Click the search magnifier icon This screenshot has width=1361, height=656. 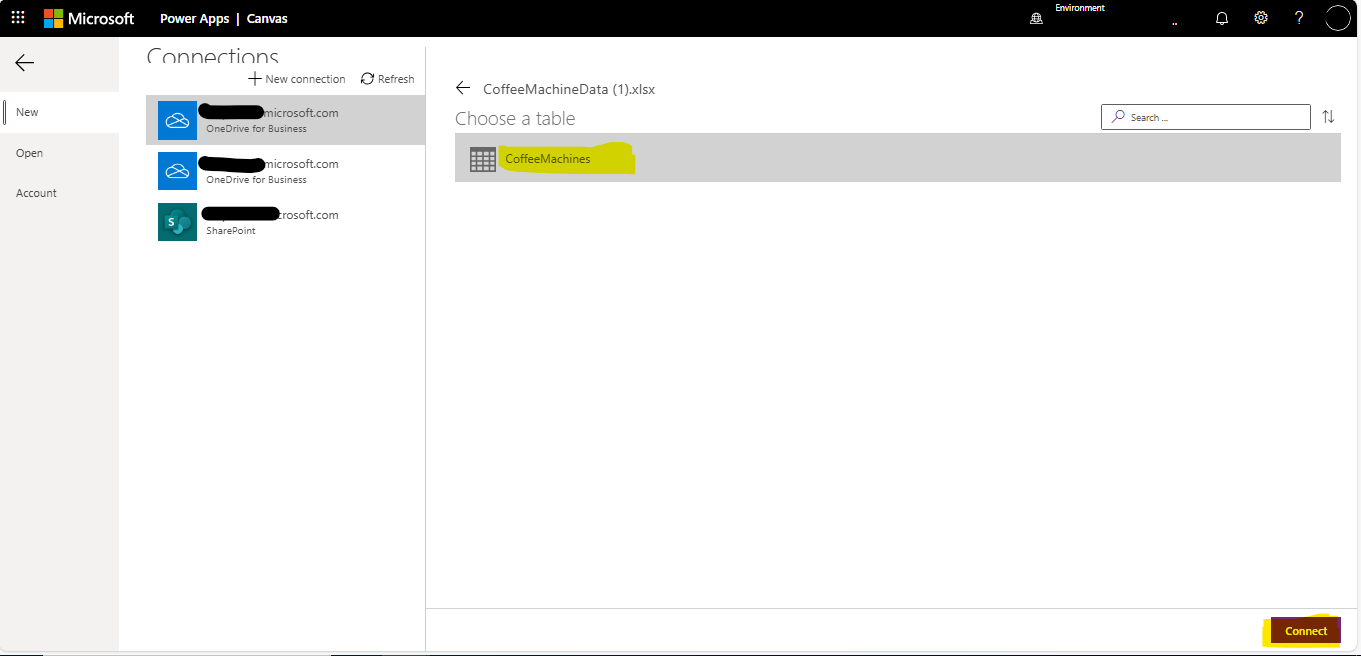(x=1118, y=117)
